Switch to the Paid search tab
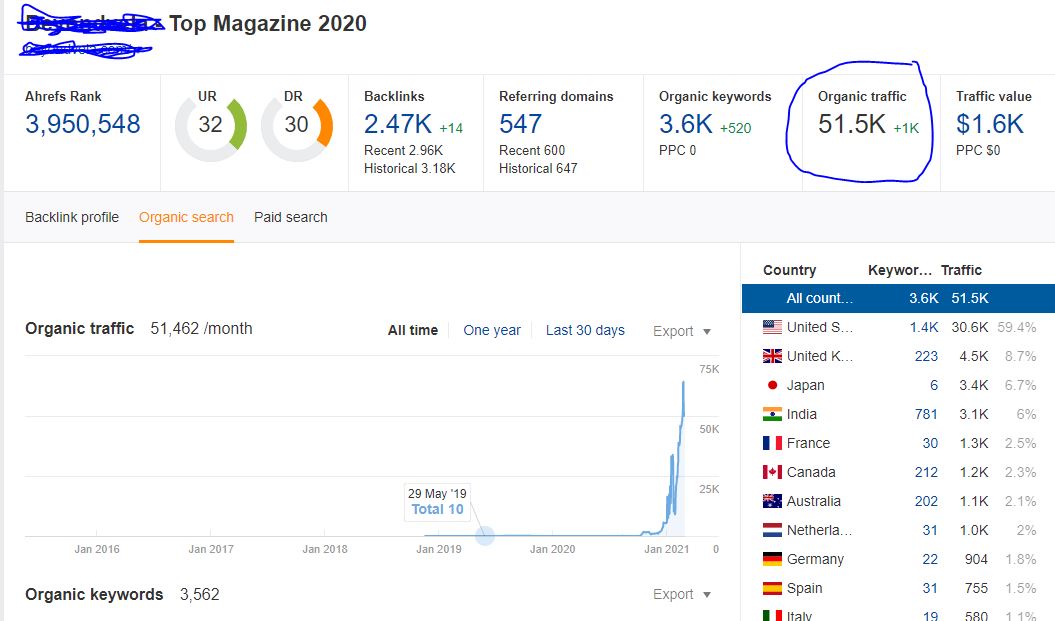 (290, 217)
